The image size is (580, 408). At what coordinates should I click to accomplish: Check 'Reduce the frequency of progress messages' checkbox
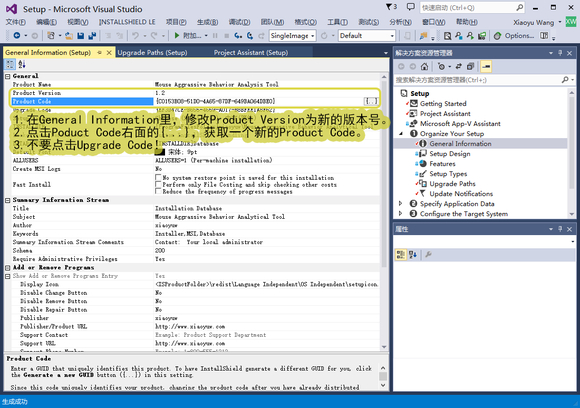[158, 191]
